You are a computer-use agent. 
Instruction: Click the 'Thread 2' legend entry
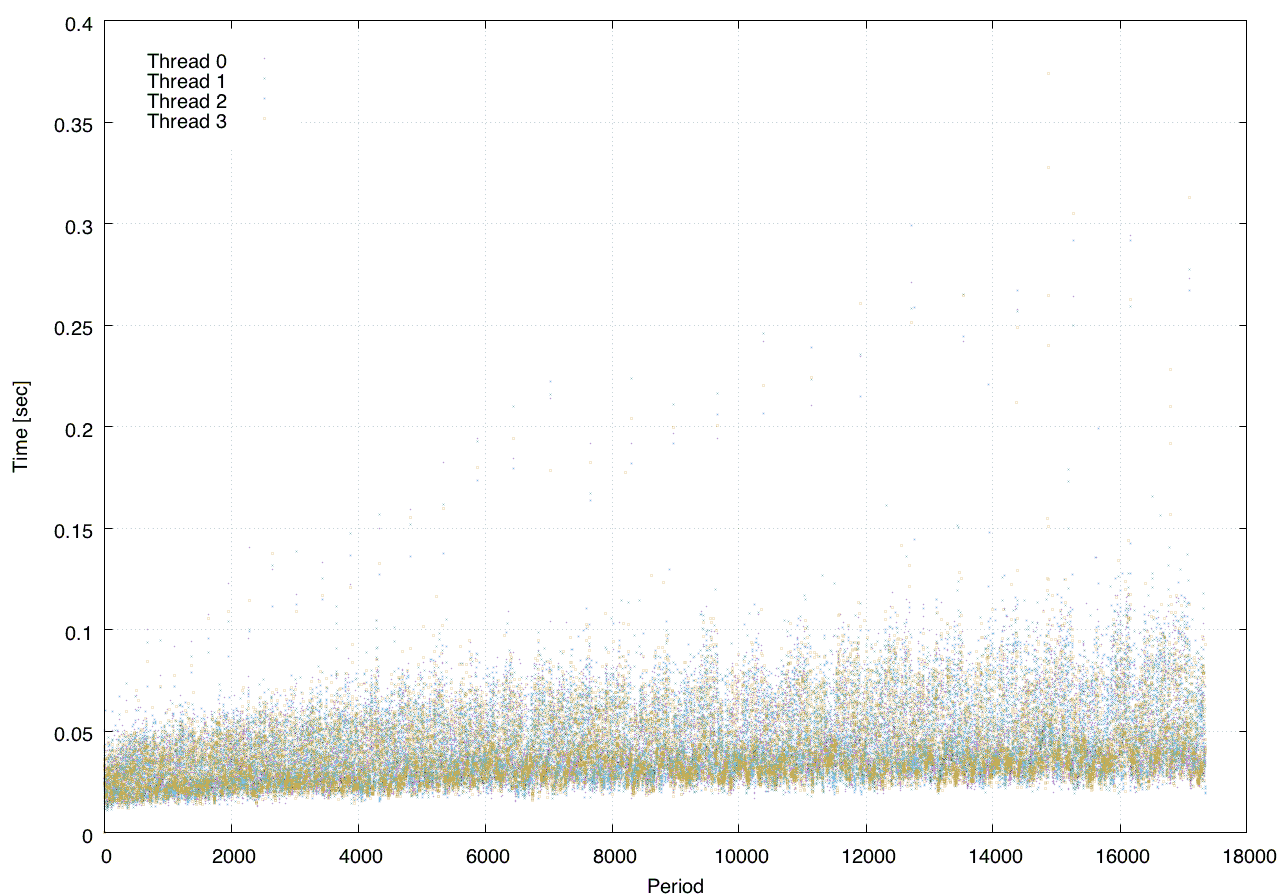click(x=187, y=102)
